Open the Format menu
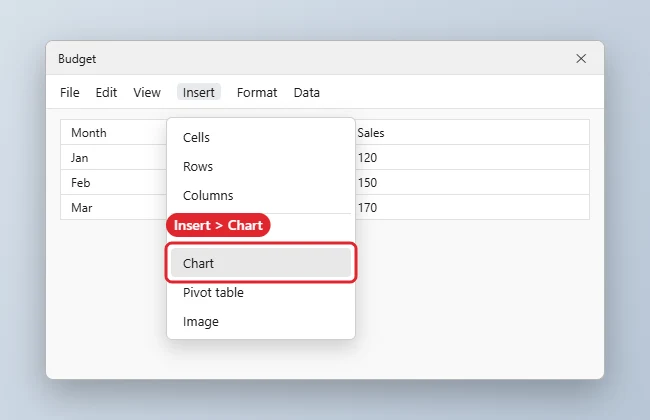 [x=257, y=92]
